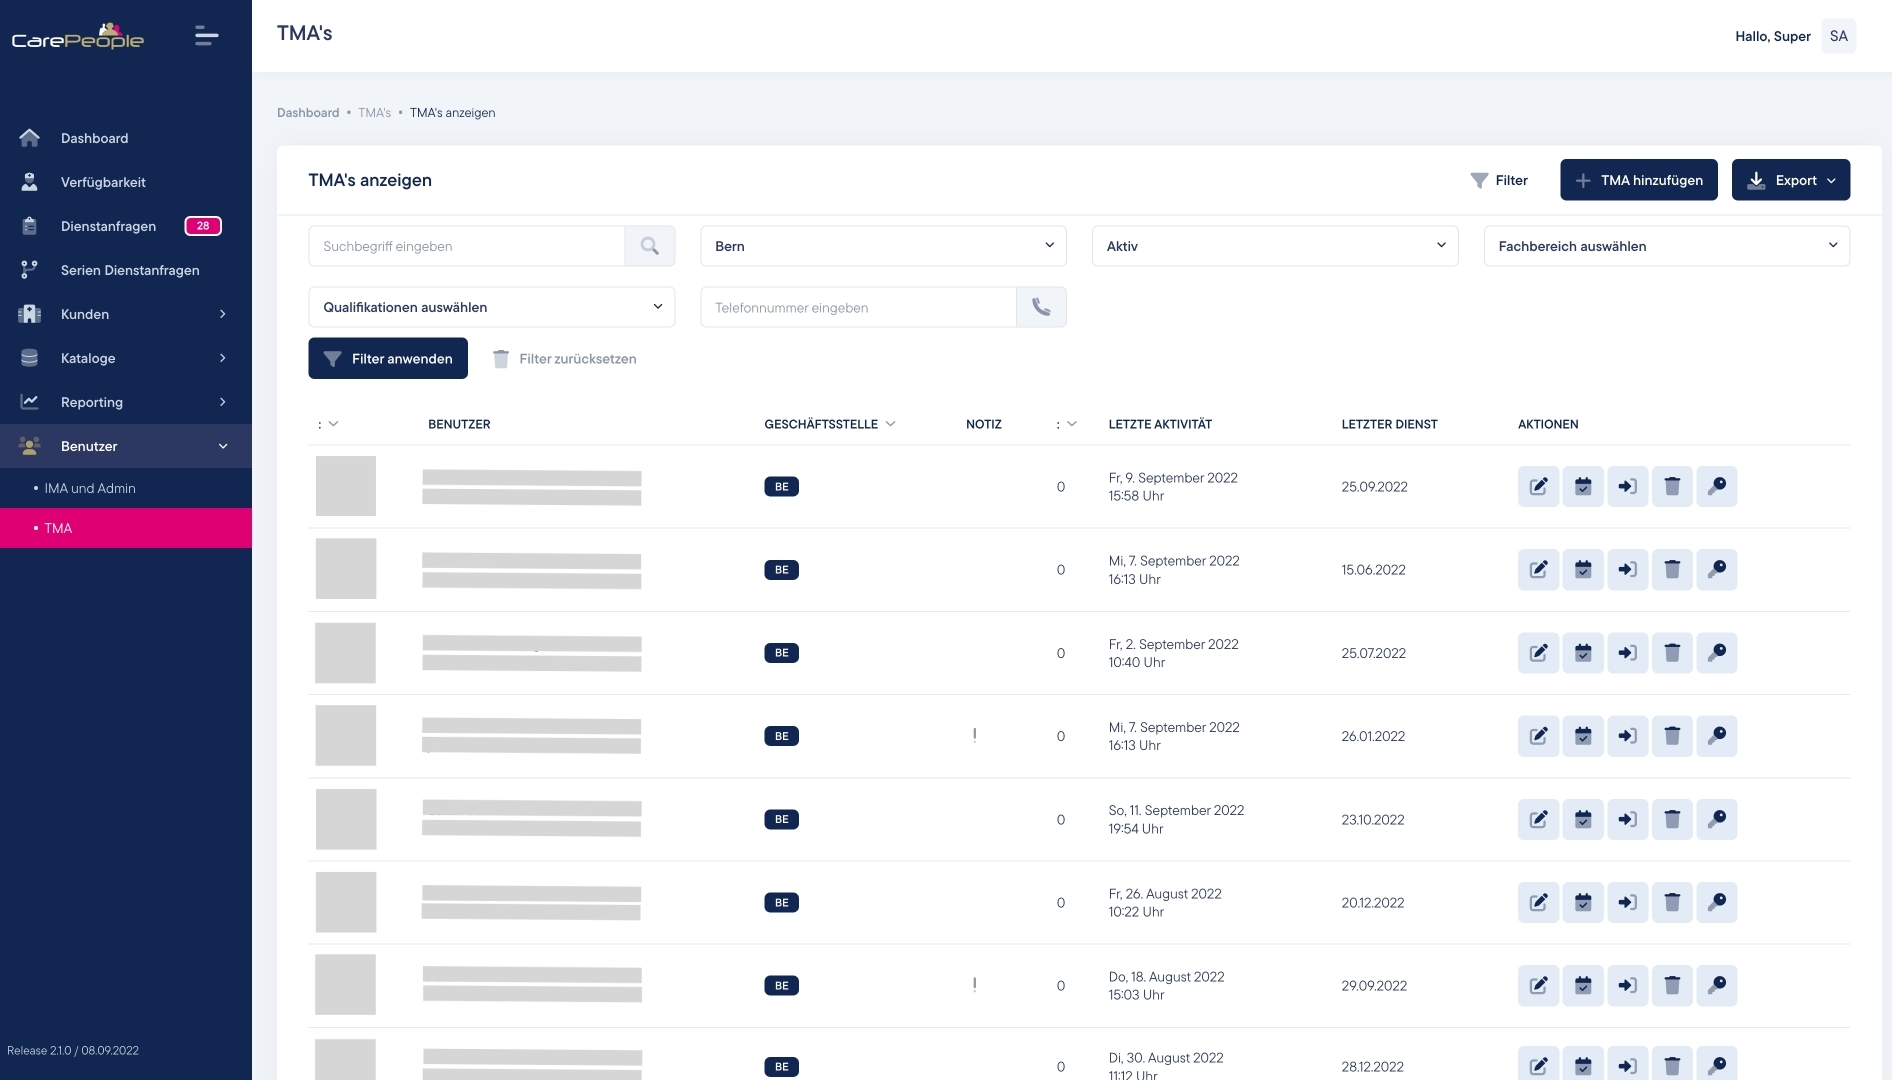Click the search magnifier icon

pos(650,246)
